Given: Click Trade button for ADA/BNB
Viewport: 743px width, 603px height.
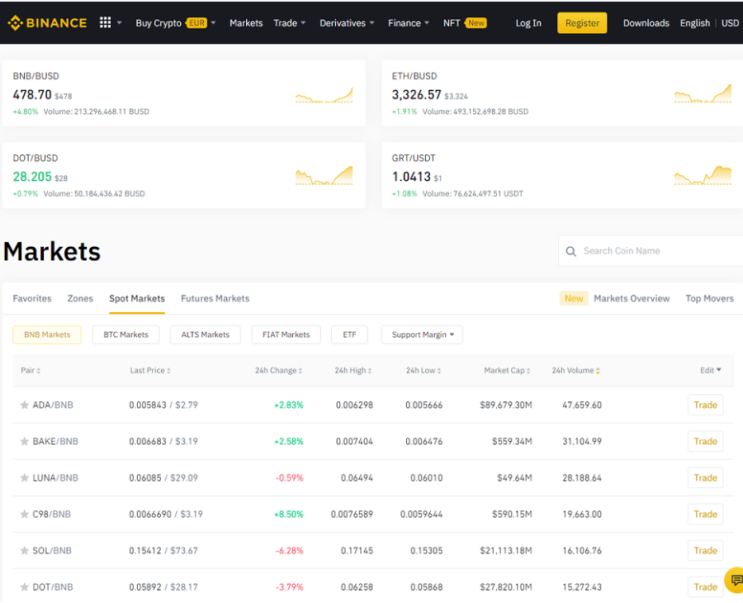Looking at the screenshot, I should click(706, 405).
